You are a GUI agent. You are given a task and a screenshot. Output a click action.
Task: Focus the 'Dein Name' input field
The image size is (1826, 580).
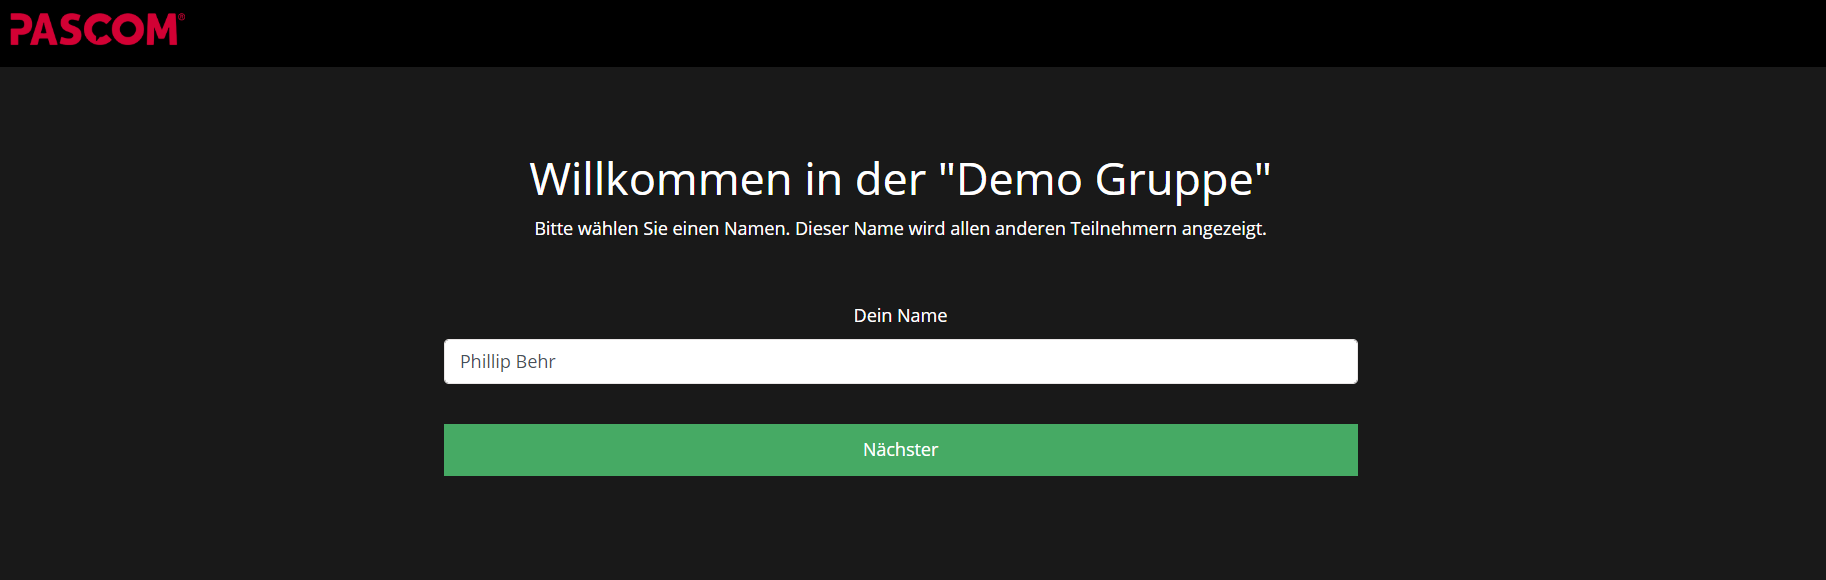[x=900, y=361]
